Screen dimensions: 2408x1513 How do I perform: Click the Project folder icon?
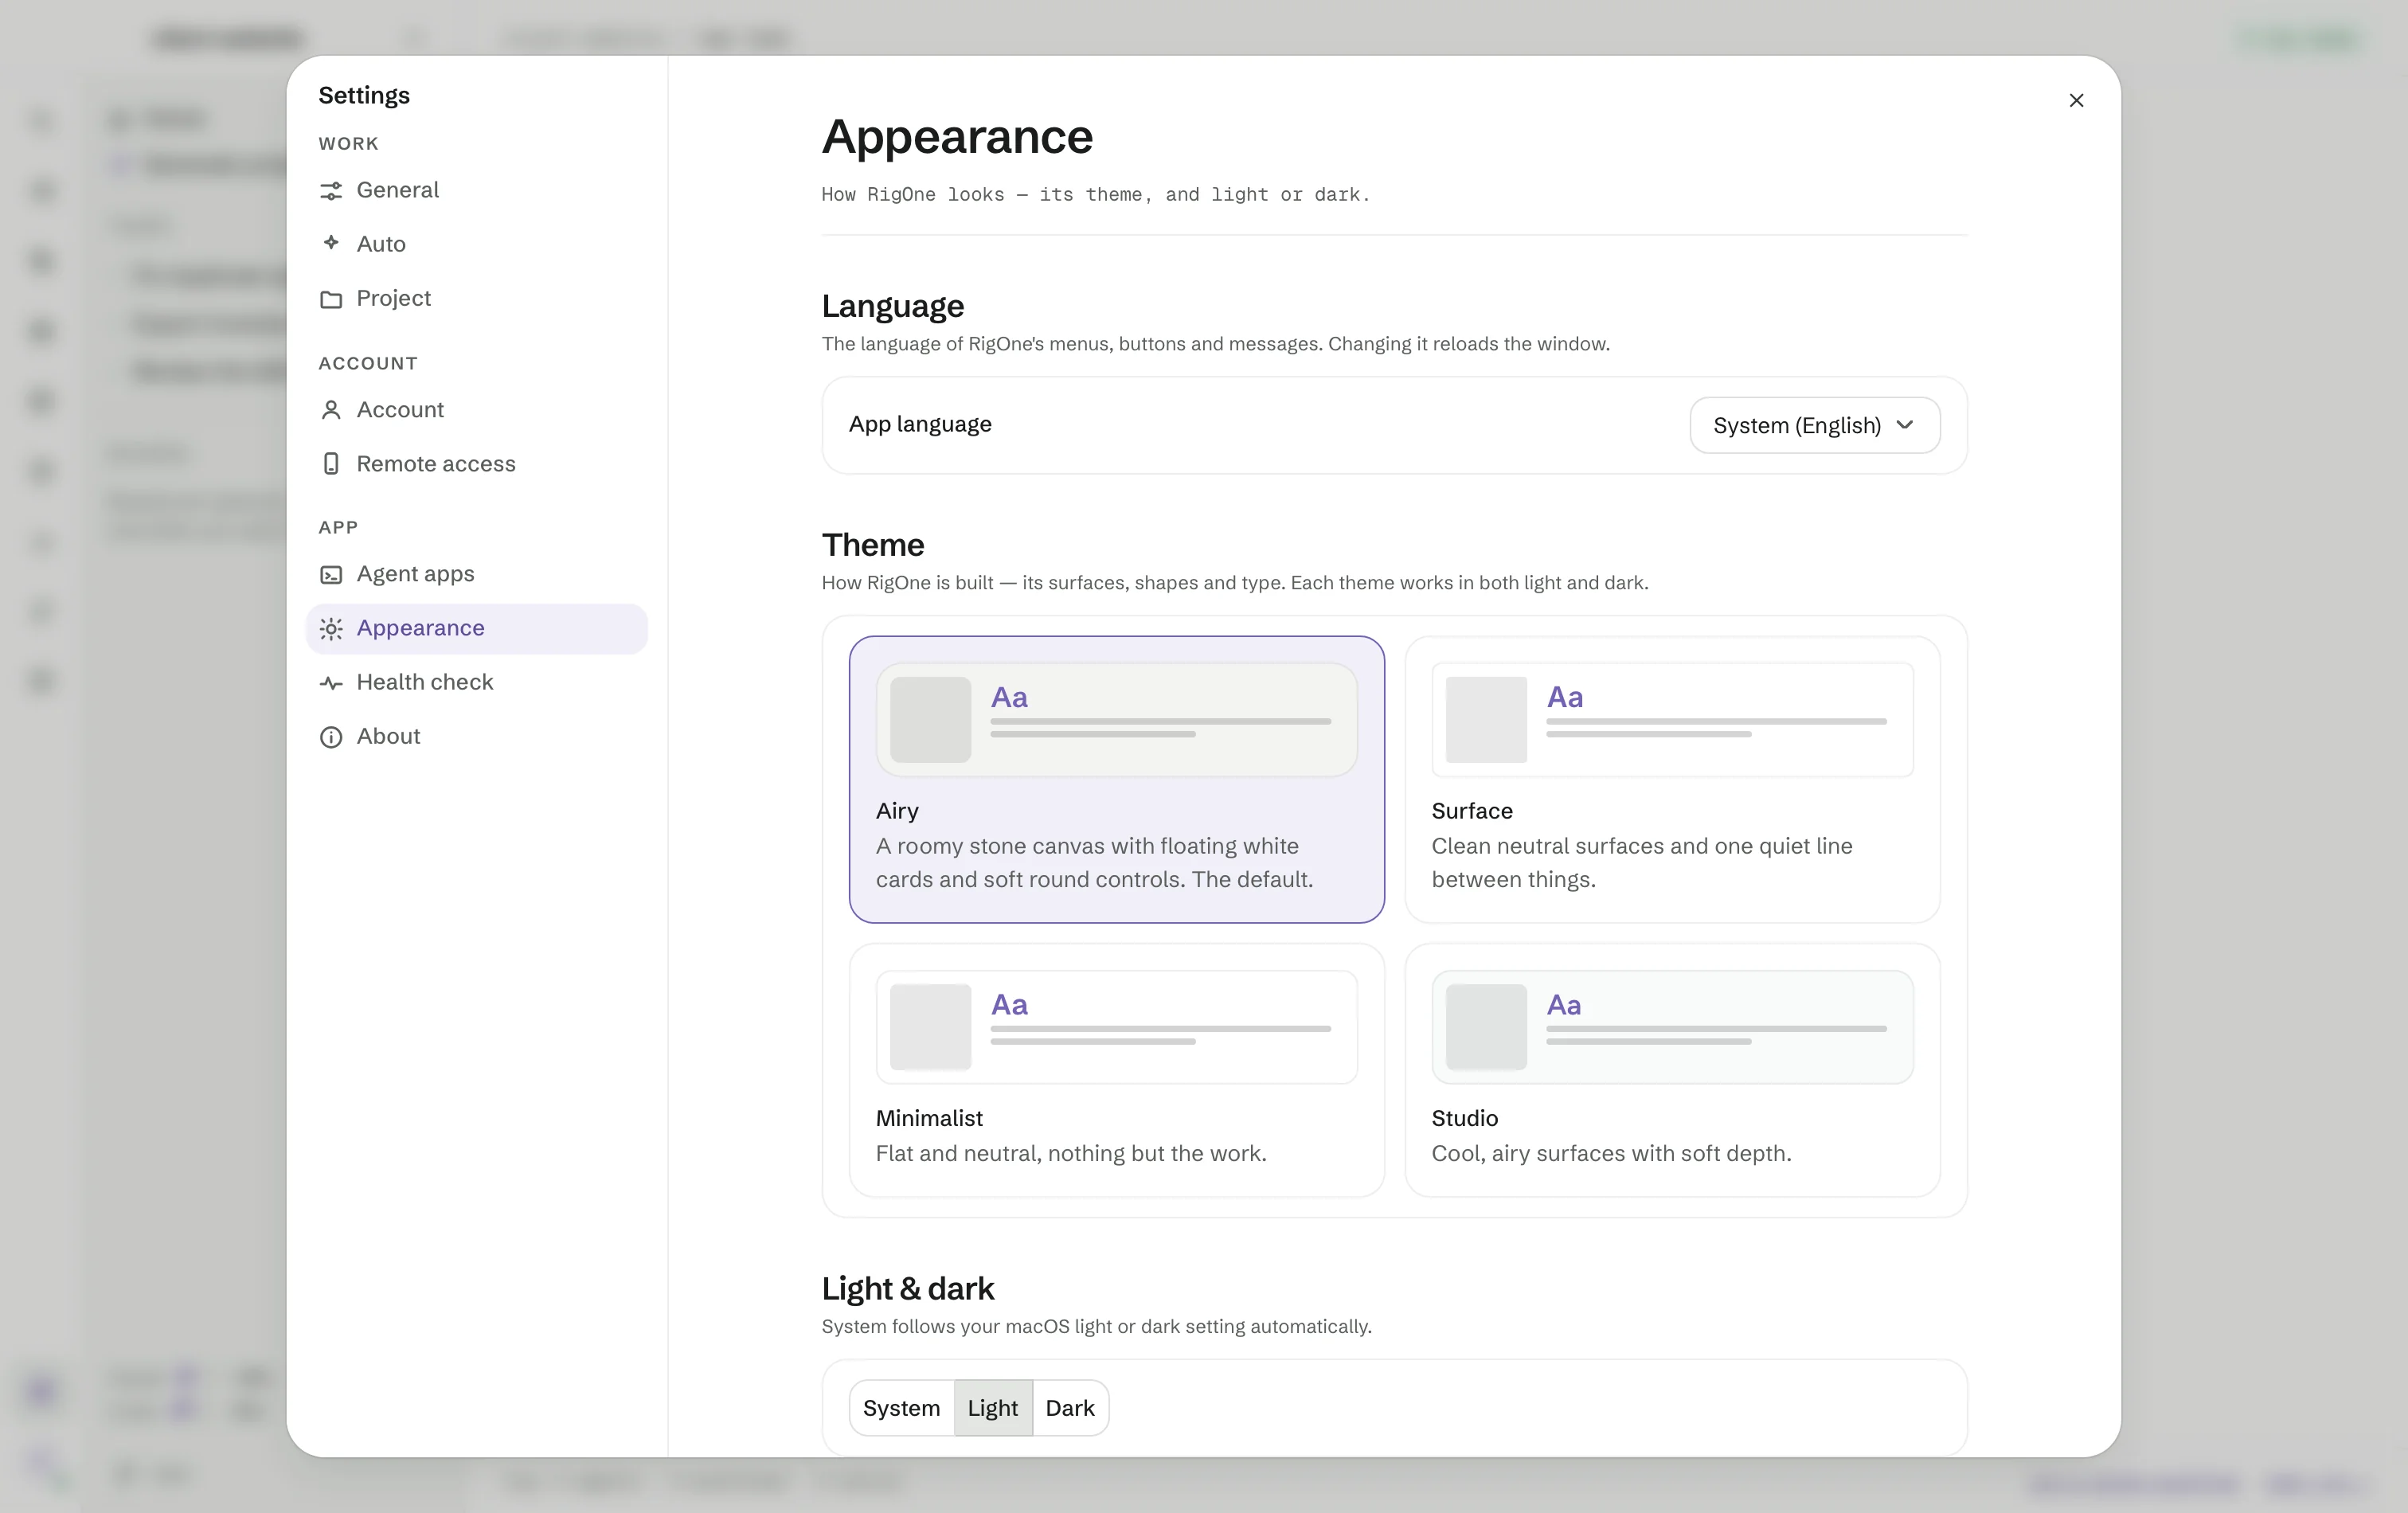coord(331,299)
